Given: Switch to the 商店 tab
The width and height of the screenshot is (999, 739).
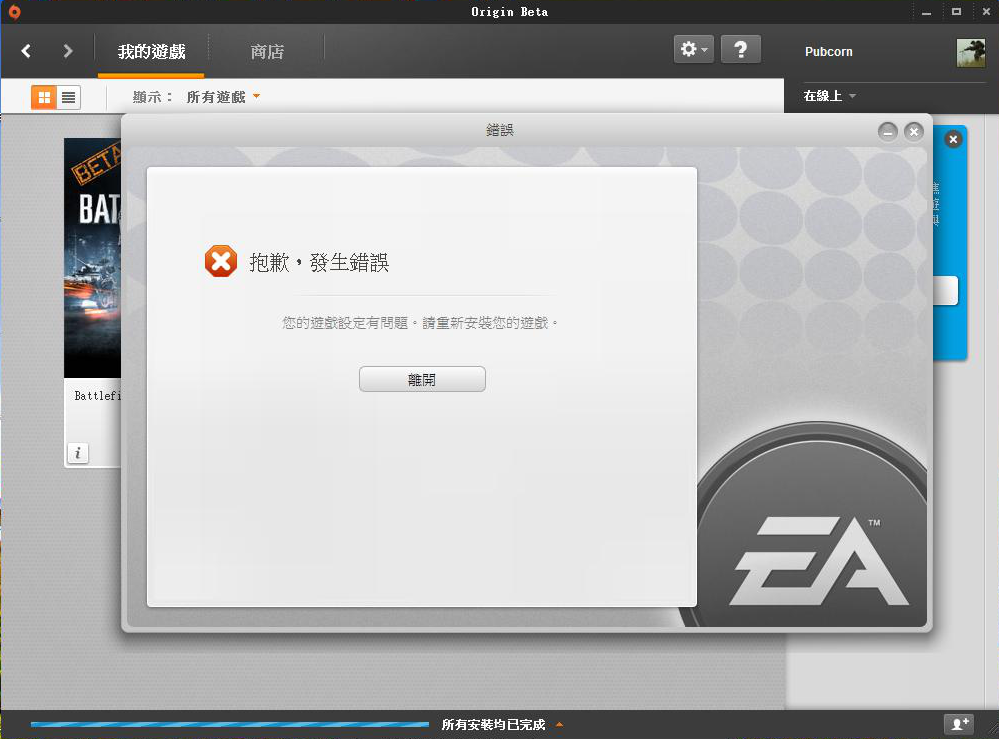Looking at the screenshot, I should pos(267,52).
